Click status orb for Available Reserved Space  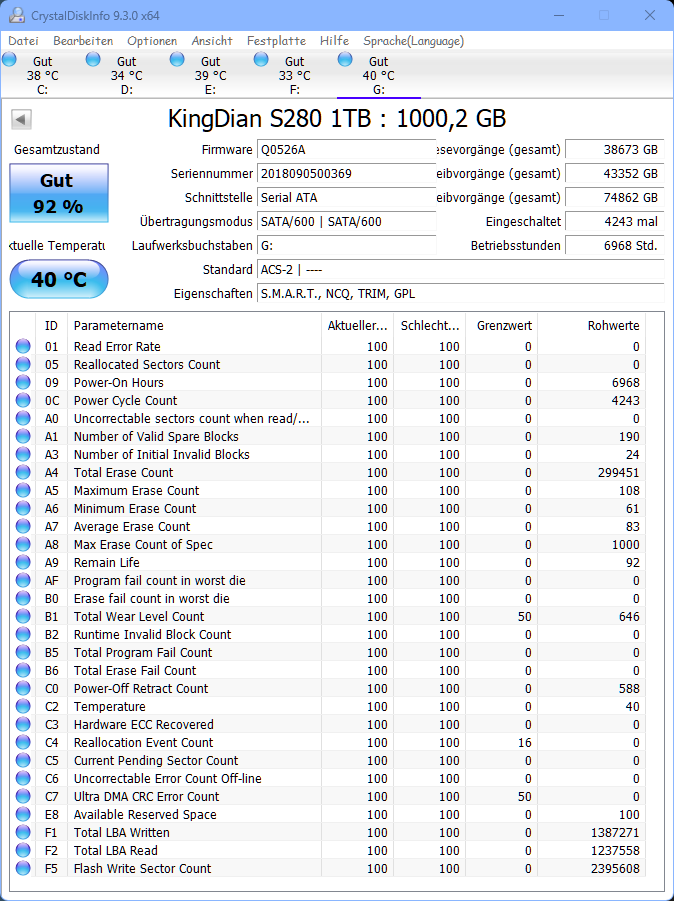point(23,814)
